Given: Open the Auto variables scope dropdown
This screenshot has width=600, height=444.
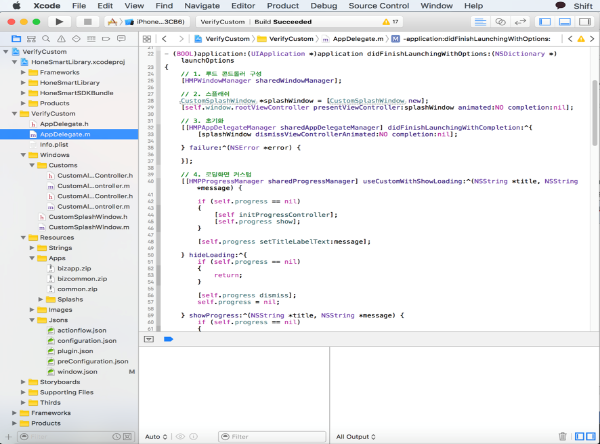Looking at the screenshot, I should coord(156,437).
